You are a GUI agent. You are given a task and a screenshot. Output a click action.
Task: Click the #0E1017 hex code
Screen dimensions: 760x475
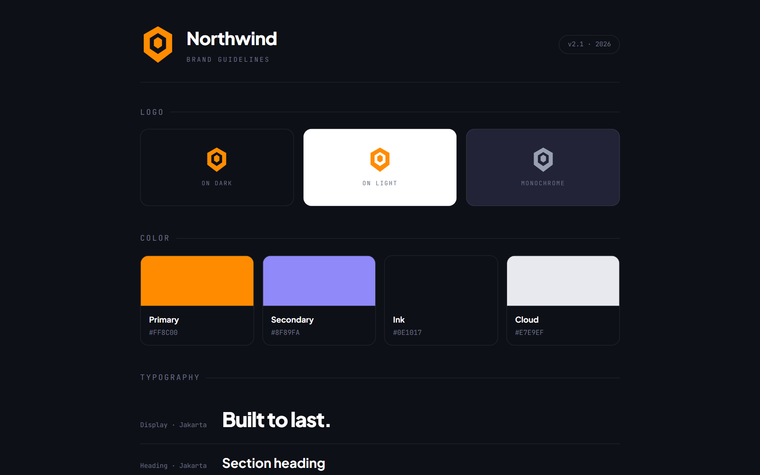coord(407,332)
